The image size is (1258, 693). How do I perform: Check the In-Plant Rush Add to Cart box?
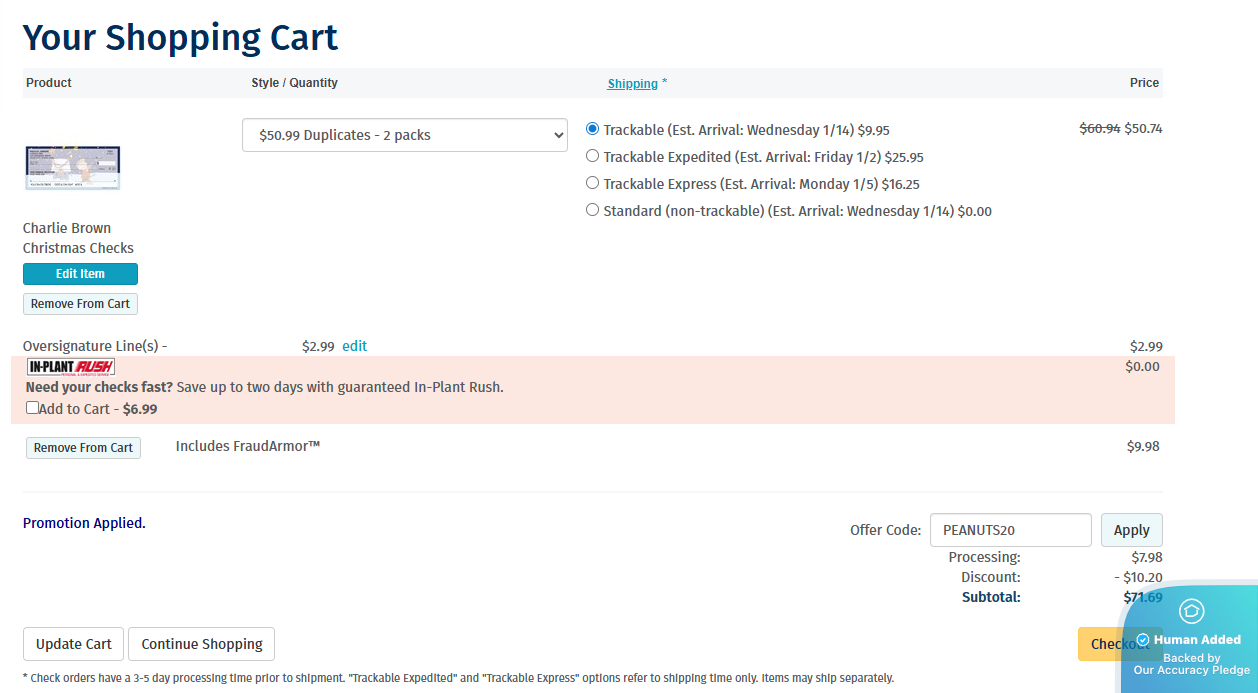pyautogui.click(x=33, y=408)
